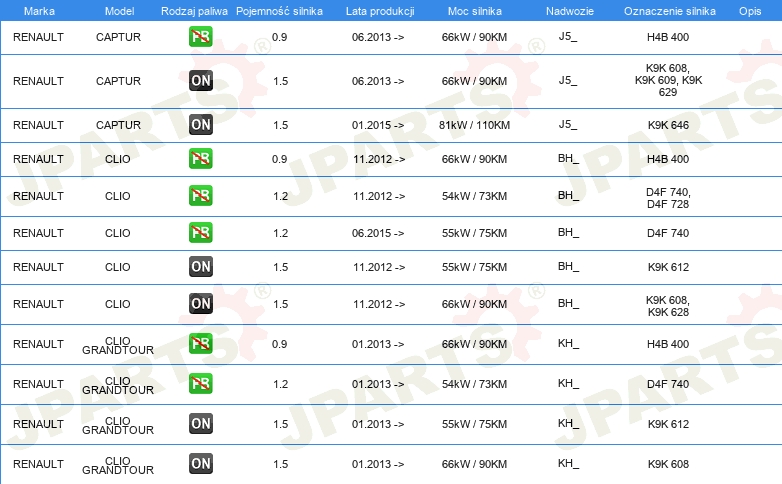Screen dimensions: 782x484
Task: Click the Lata produkcji column header
Action: coord(380,11)
